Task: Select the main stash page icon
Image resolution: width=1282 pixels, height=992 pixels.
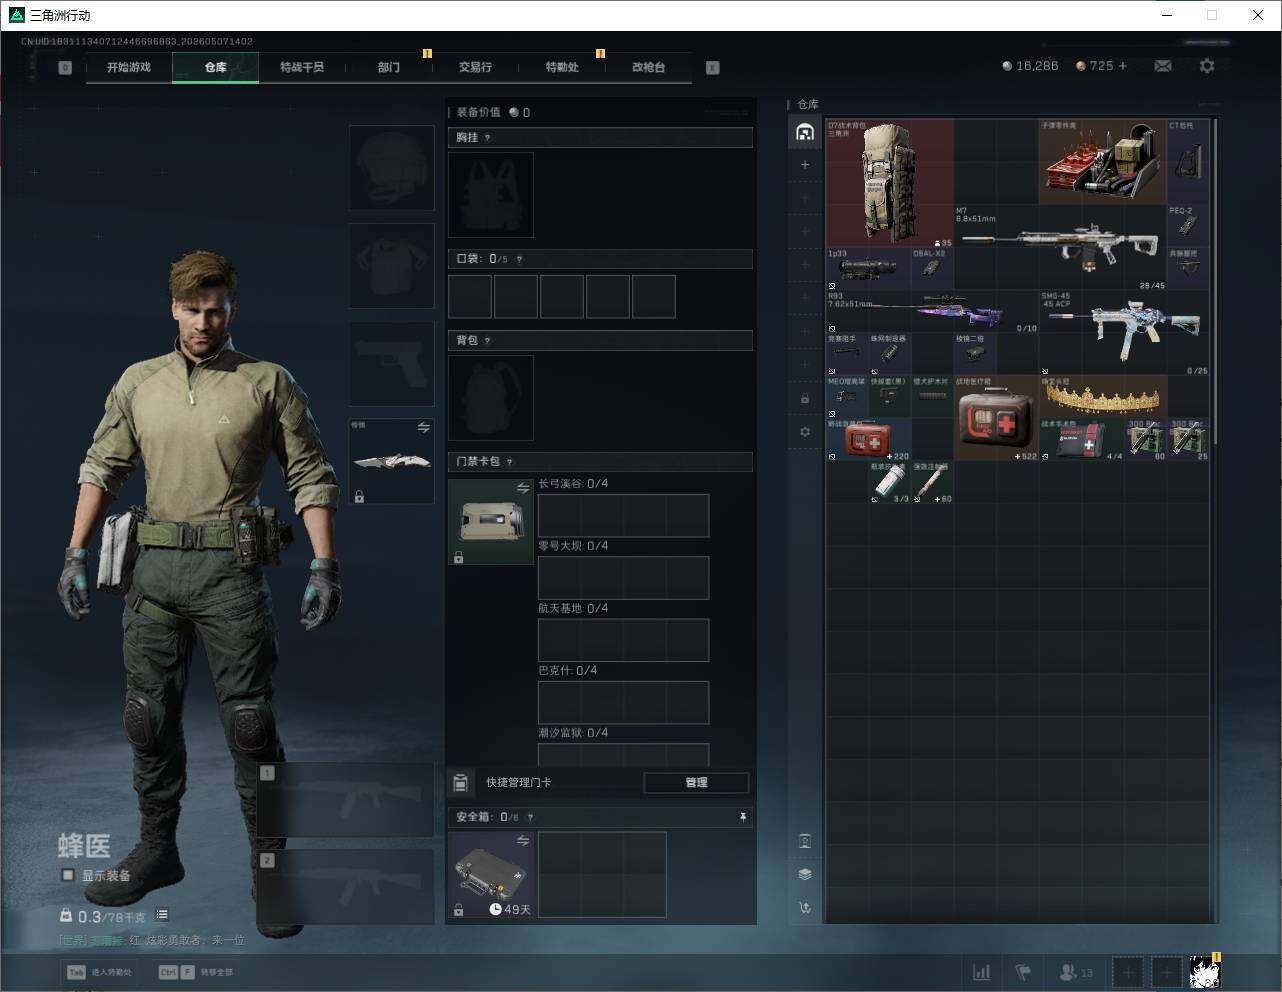Action: tap(805, 132)
